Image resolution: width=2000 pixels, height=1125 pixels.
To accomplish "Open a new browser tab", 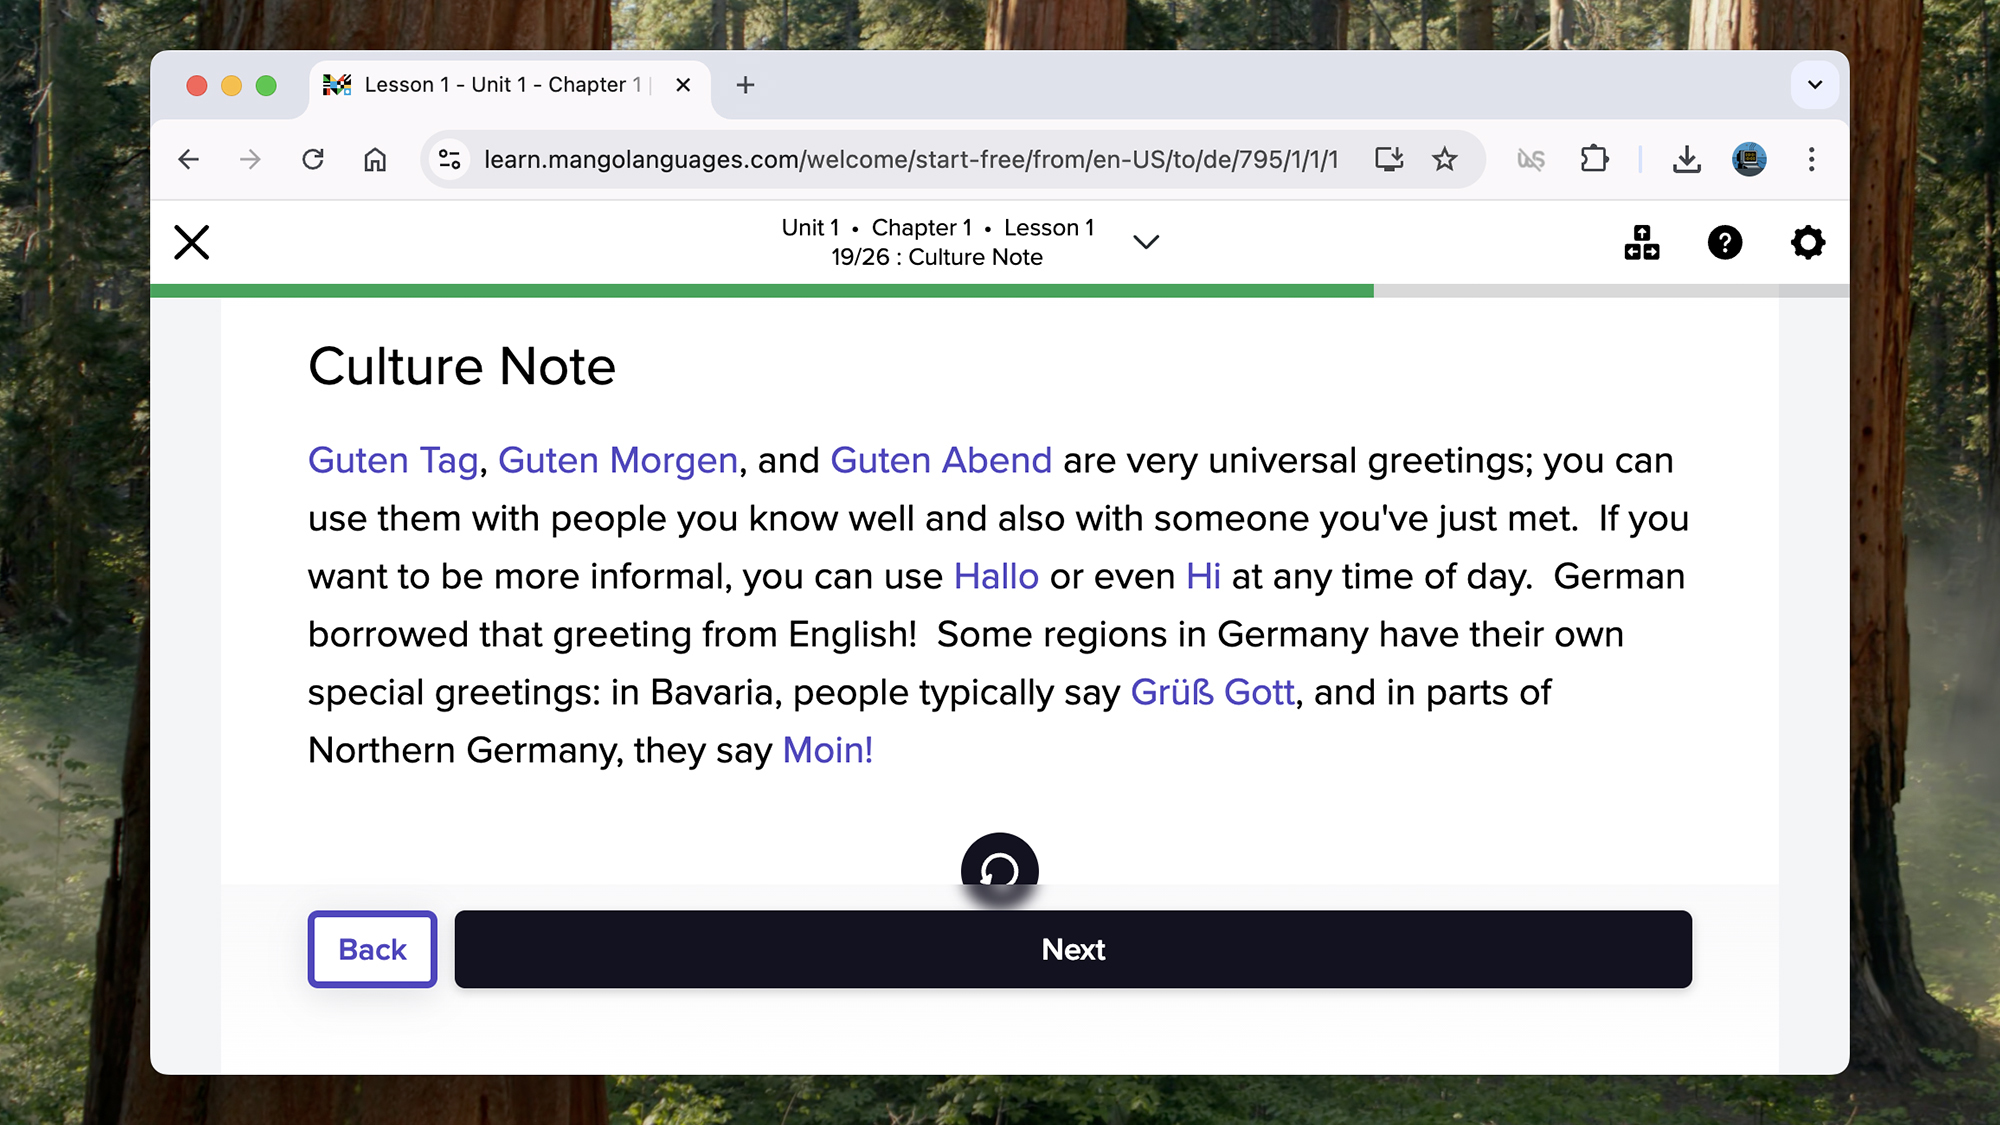I will (745, 85).
